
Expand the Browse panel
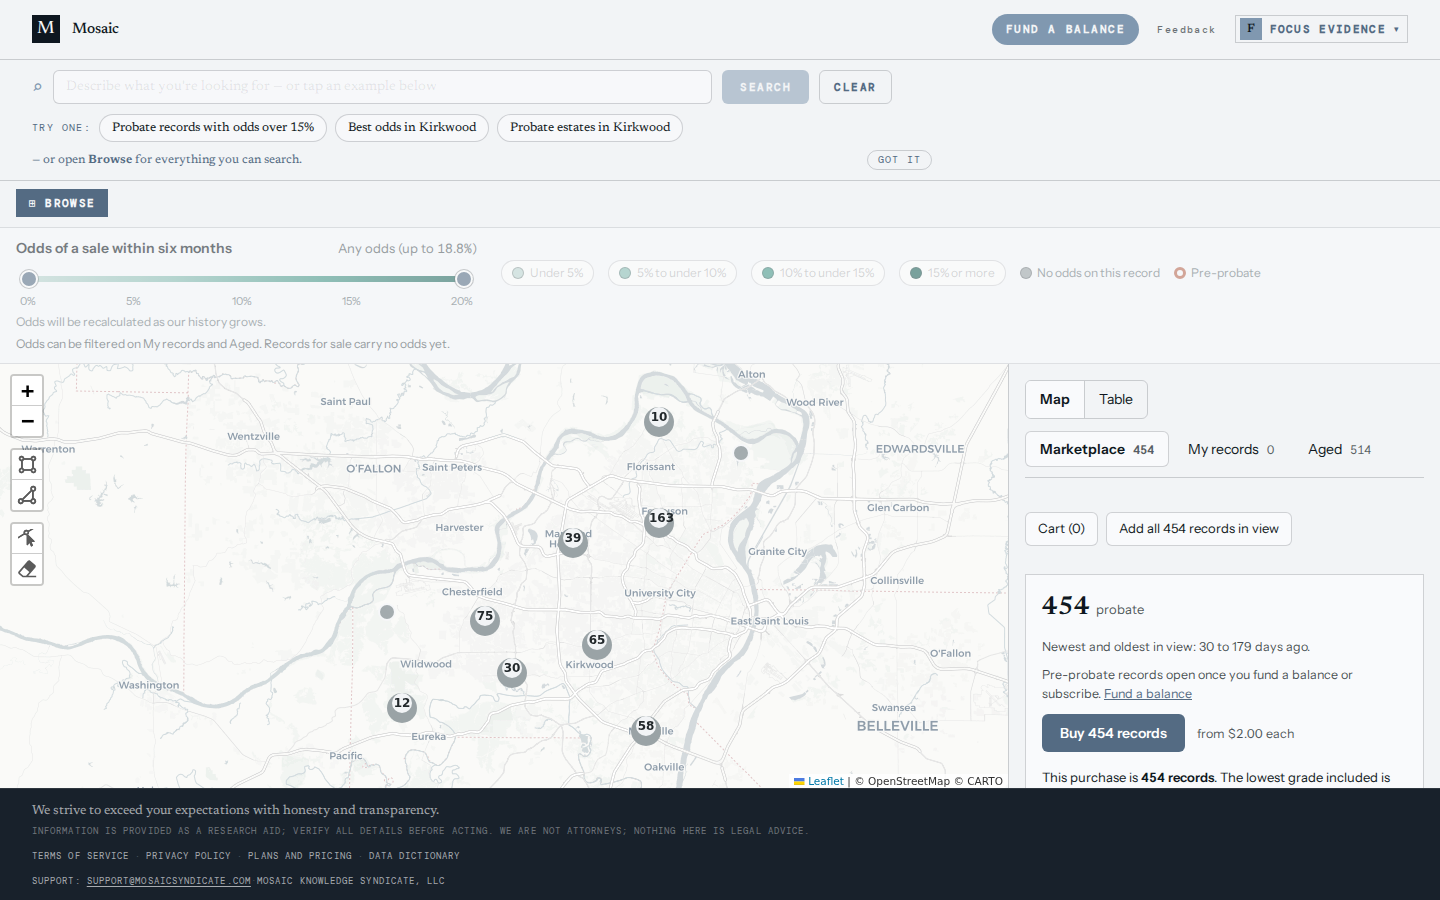tap(62, 203)
